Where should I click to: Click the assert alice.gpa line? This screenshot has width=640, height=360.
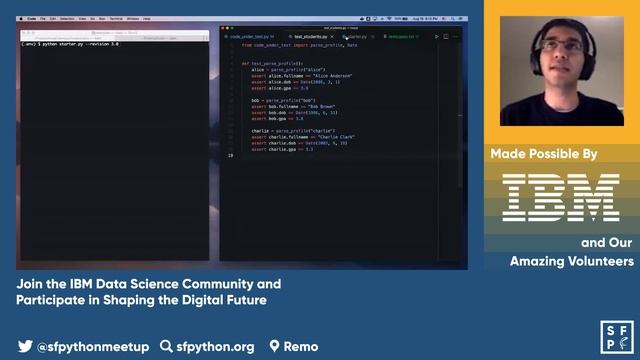pos(280,88)
